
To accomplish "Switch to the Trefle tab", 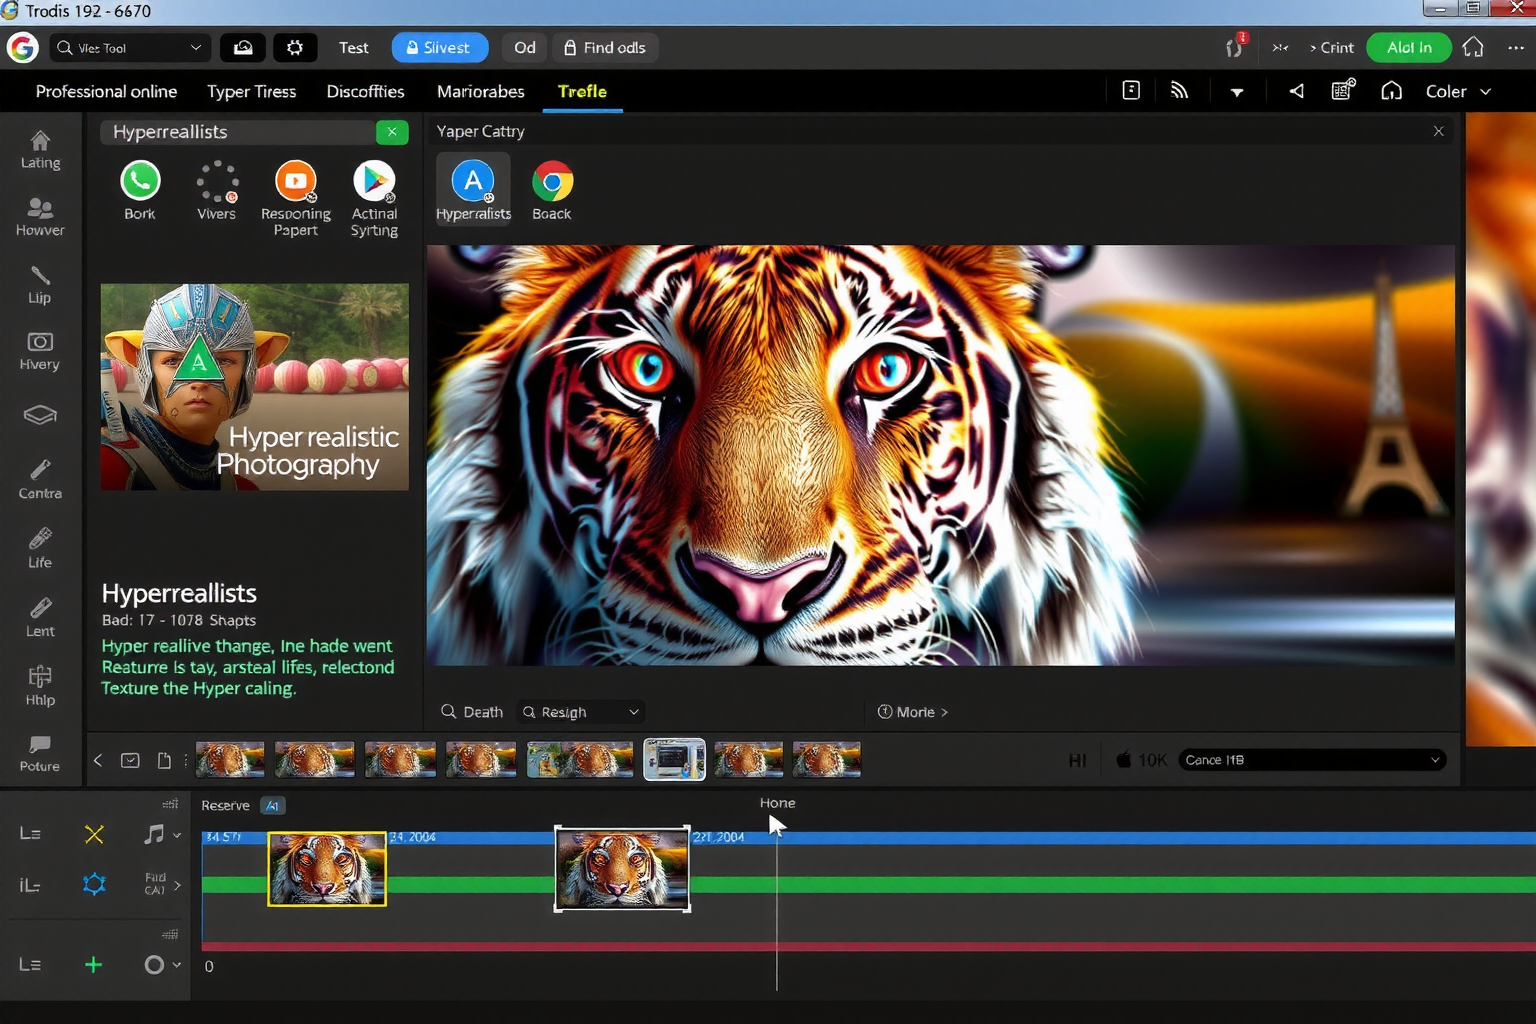I will pos(582,91).
